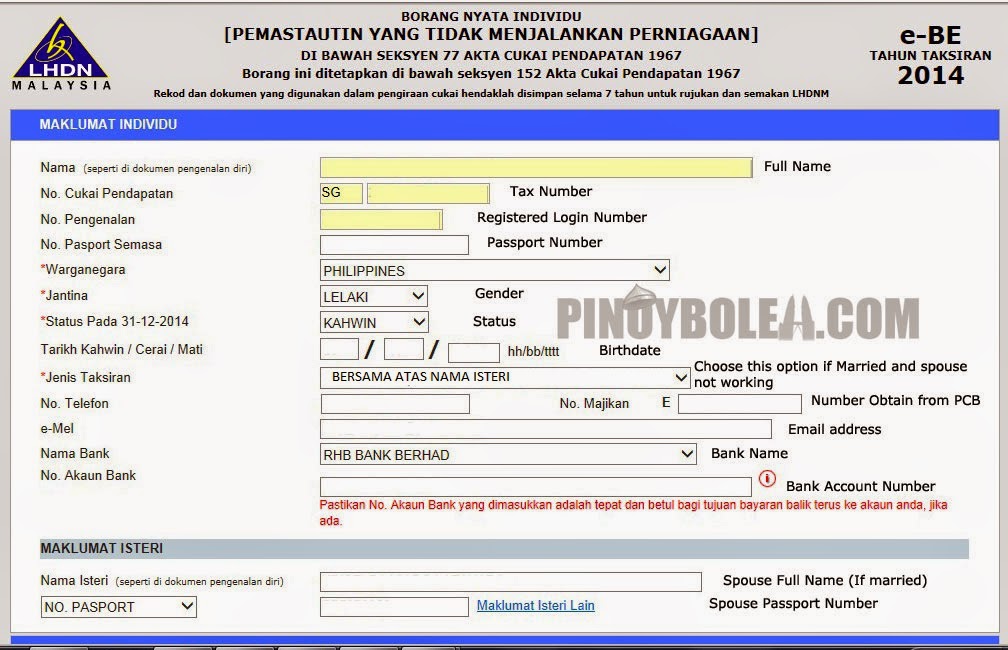Click the year box of Tarikh Kahwin

pos(474,352)
